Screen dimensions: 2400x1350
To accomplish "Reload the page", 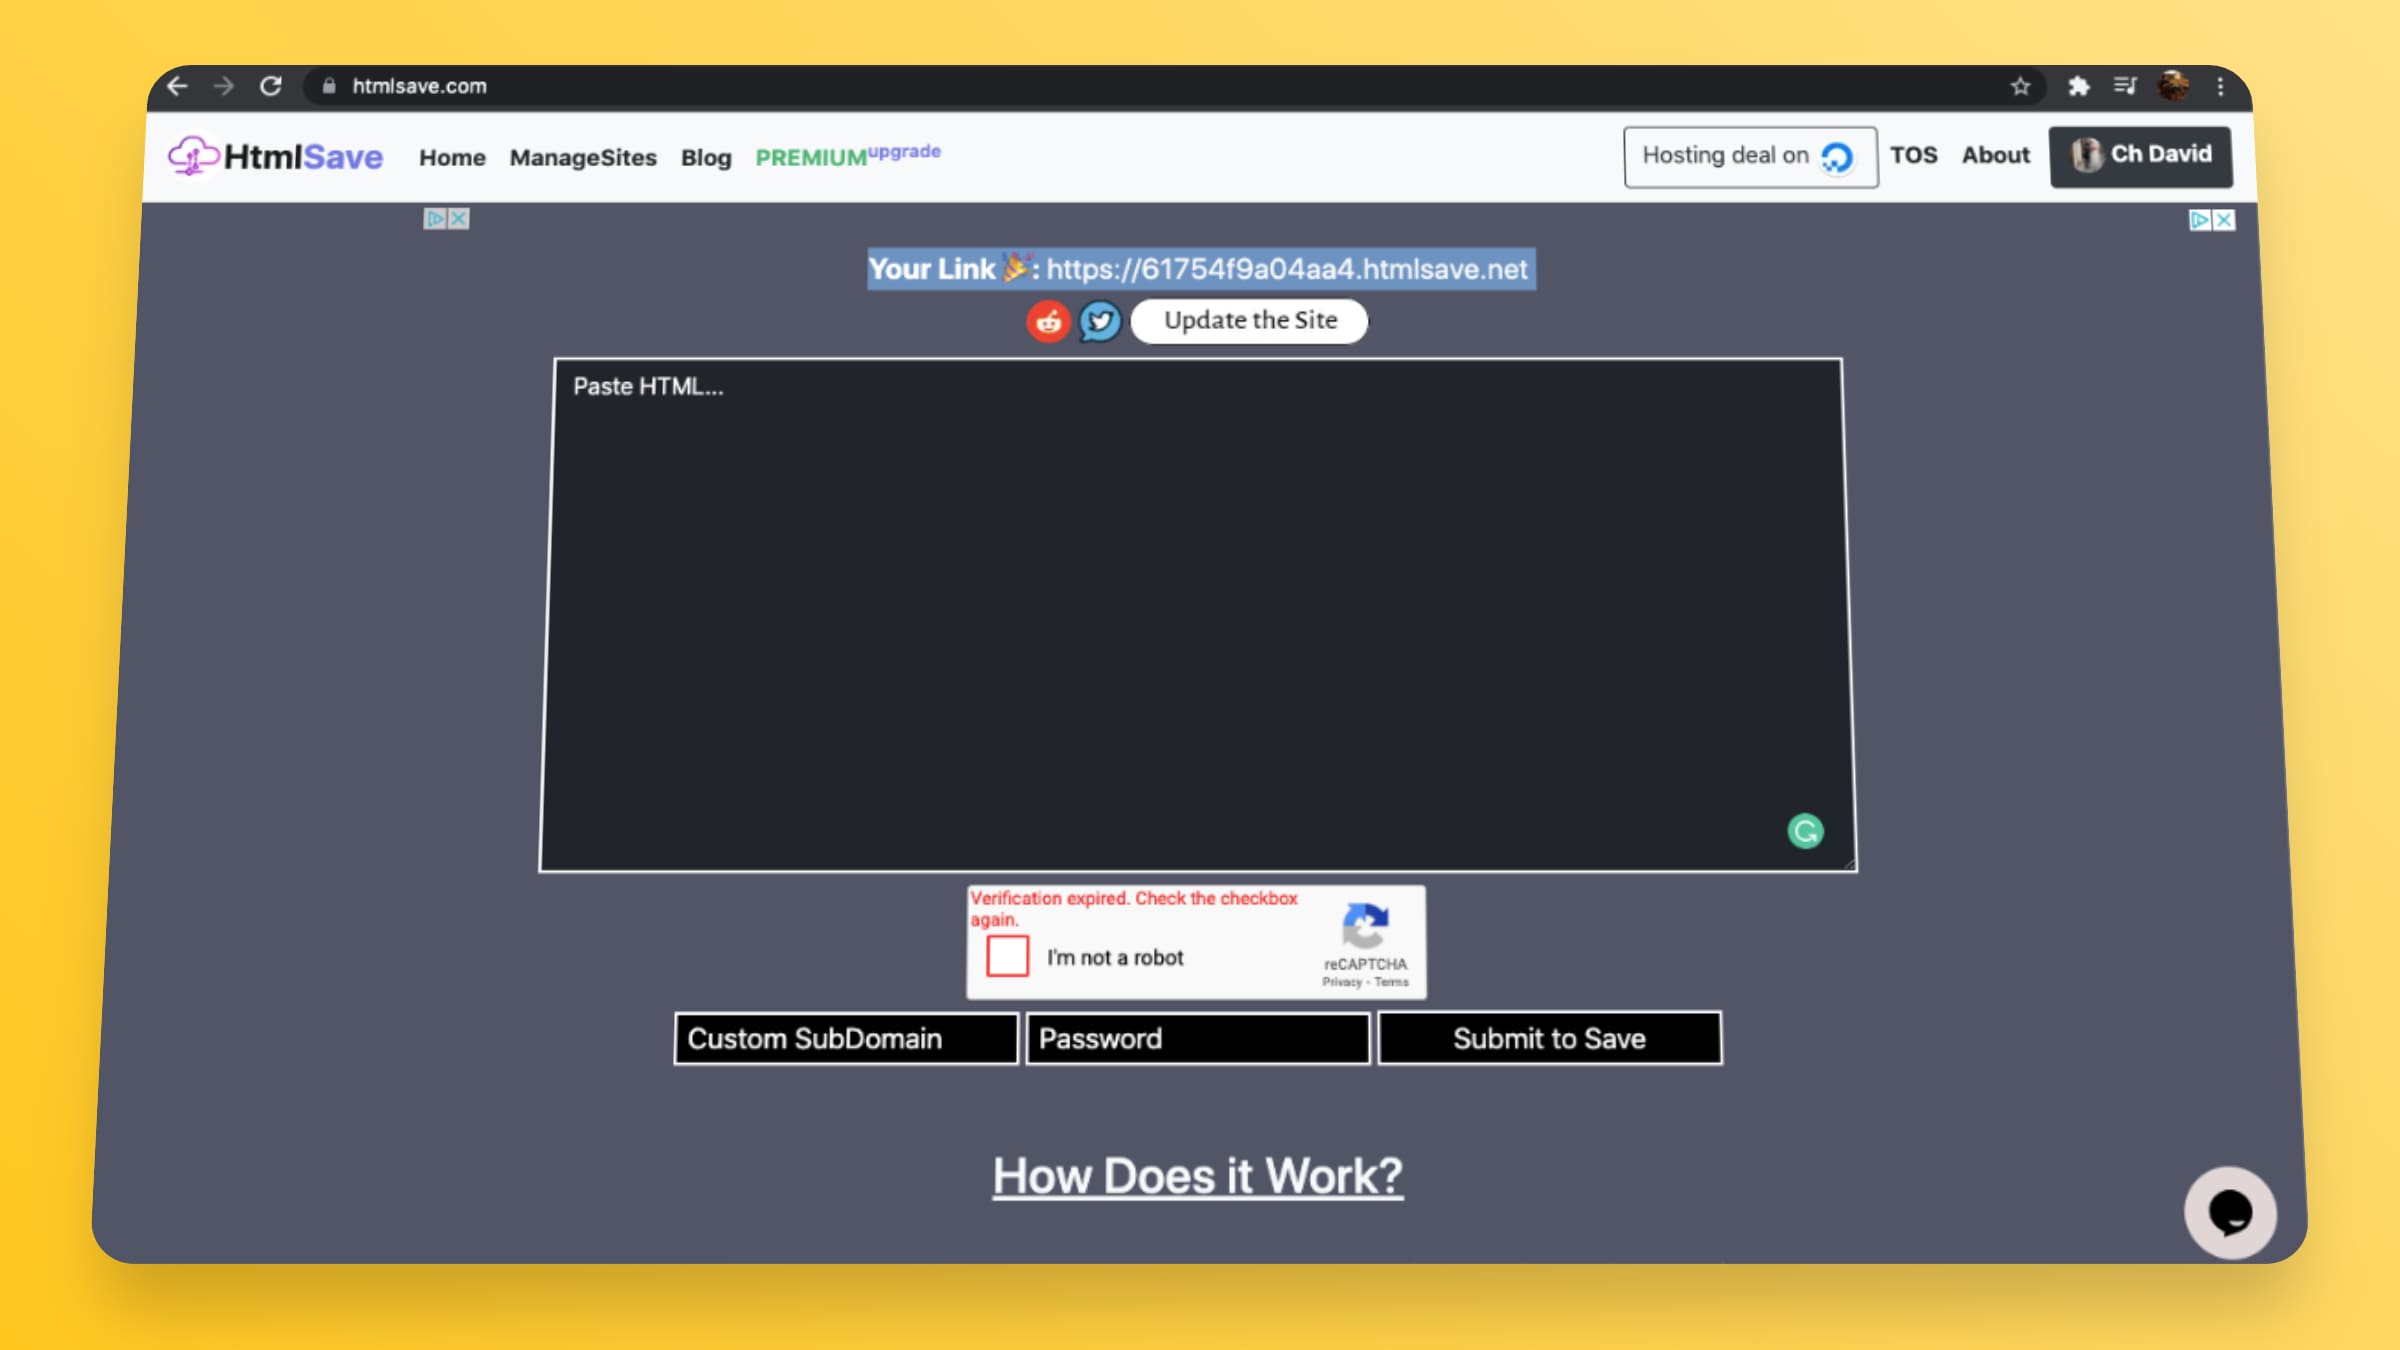I will 271,87.
